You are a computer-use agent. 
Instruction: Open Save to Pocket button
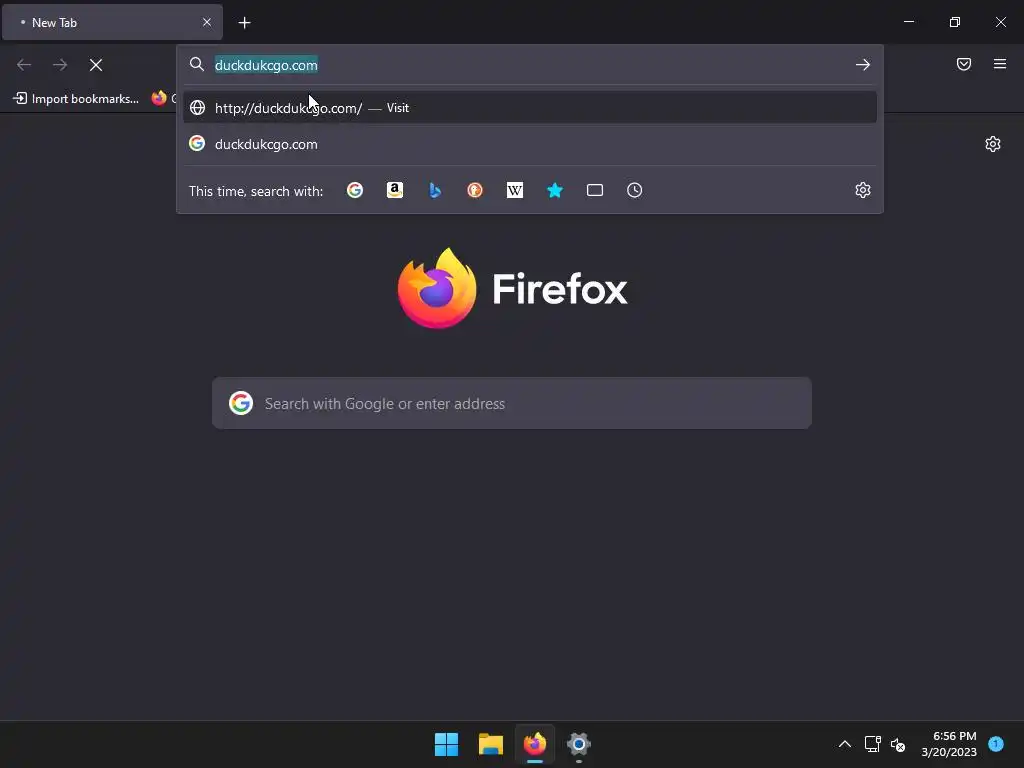964,64
